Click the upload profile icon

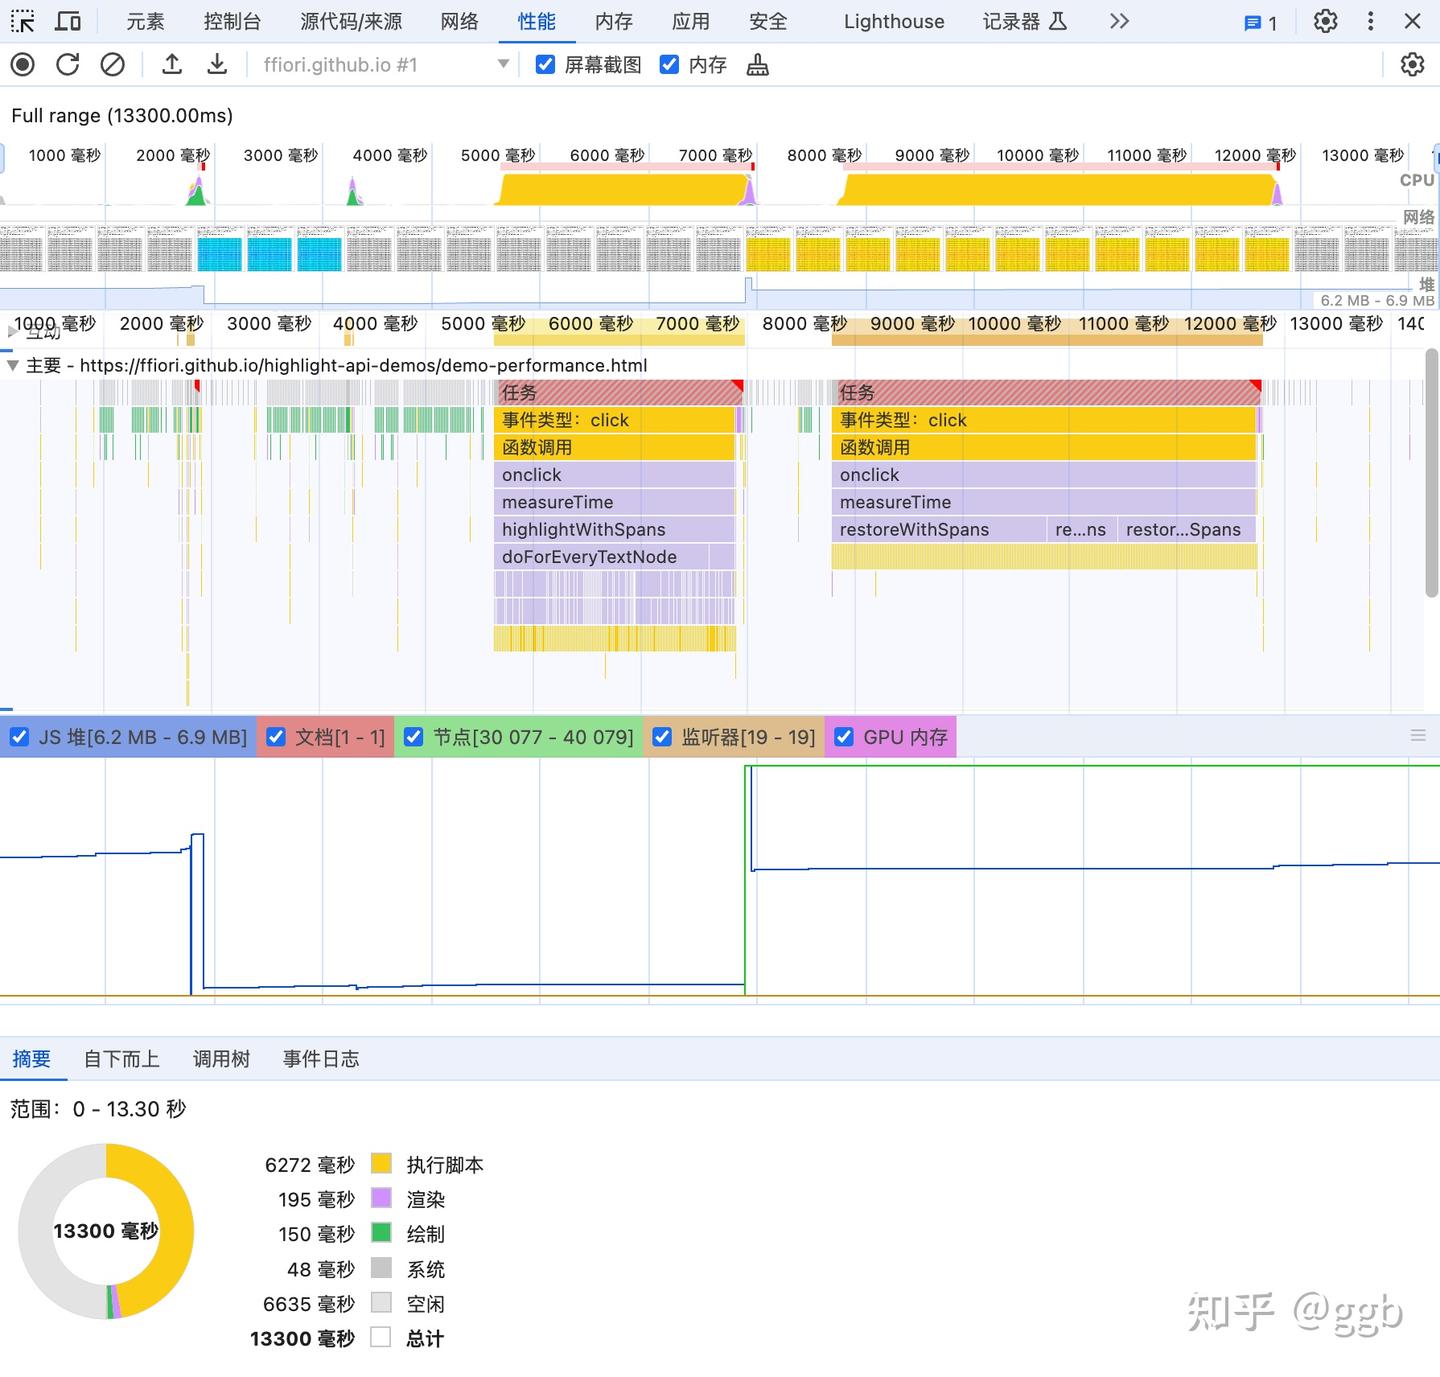(x=172, y=65)
